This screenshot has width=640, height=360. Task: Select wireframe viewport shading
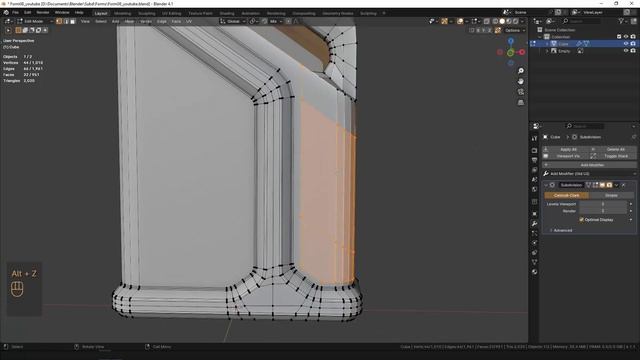coord(496,21)
